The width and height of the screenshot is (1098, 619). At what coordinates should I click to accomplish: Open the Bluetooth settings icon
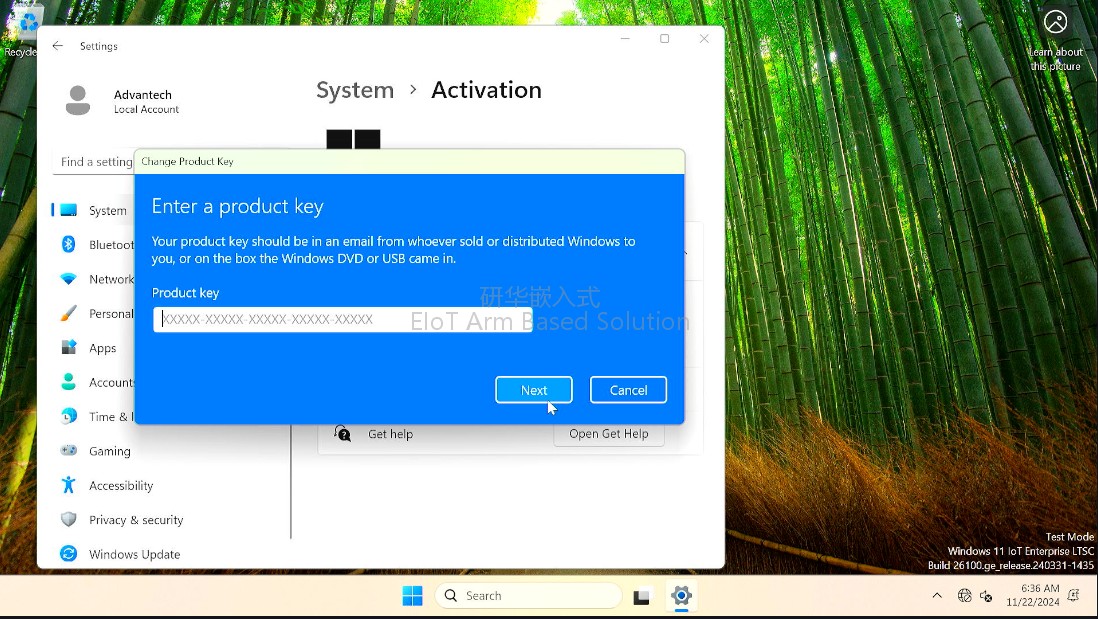click(x=69, y=244)
